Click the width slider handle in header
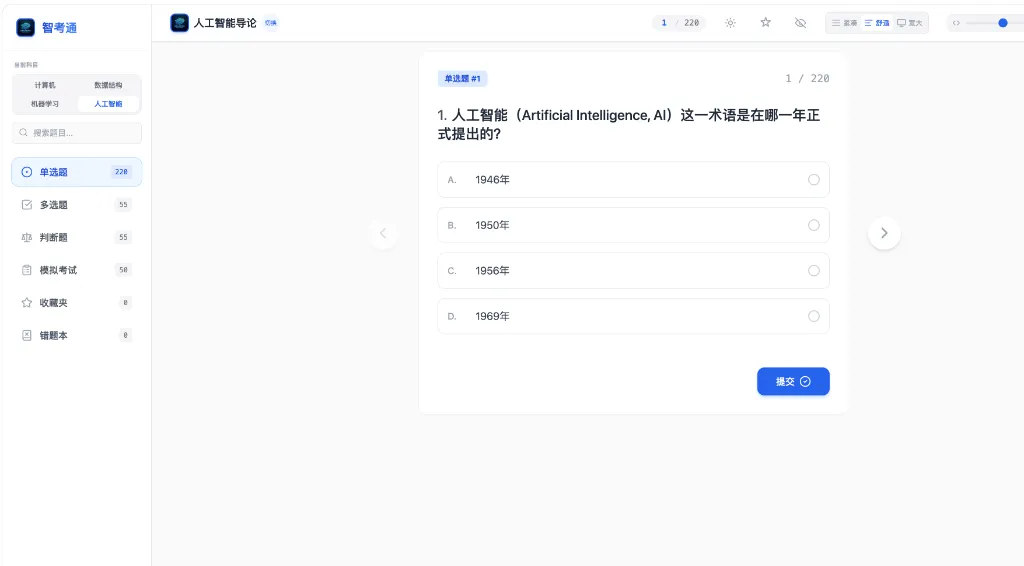1024x566 pixels. pyautogui.click(x=1002, y=23)
